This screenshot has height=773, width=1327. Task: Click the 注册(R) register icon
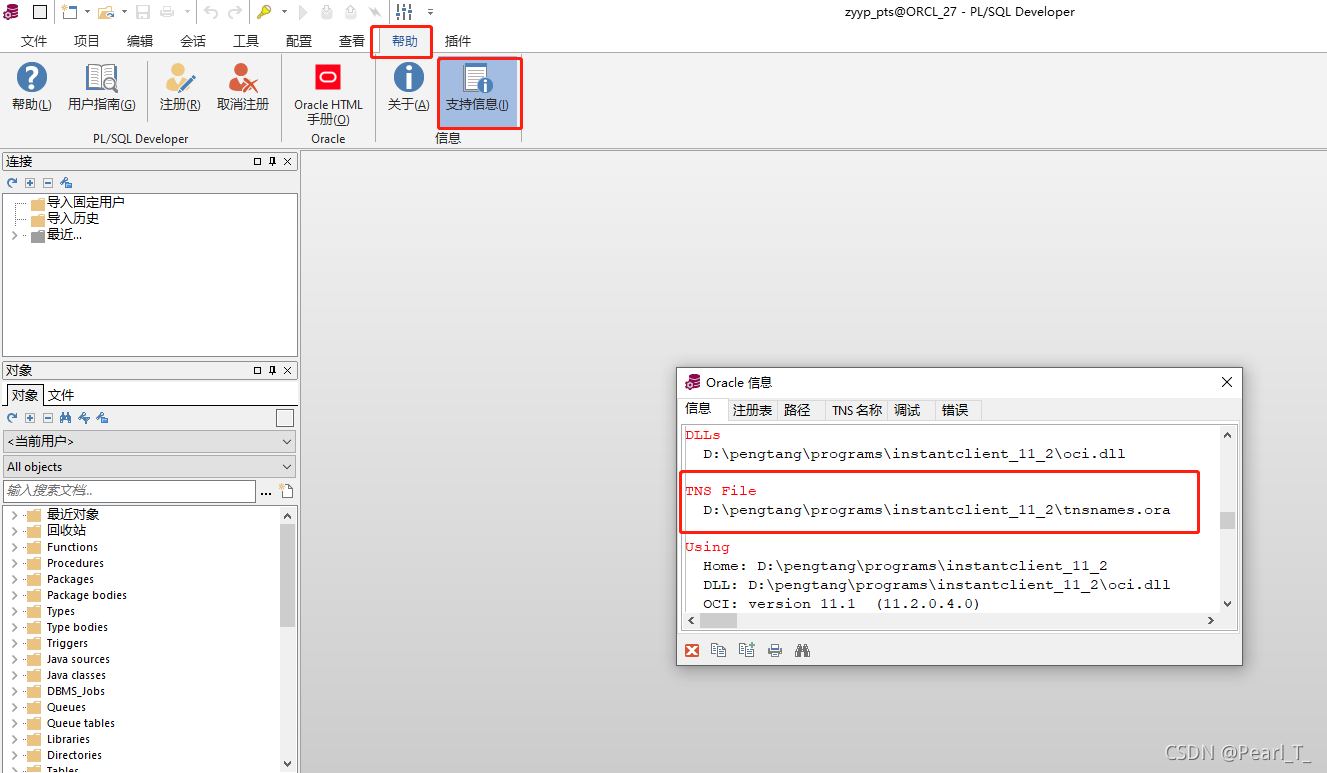coord(180,87)
